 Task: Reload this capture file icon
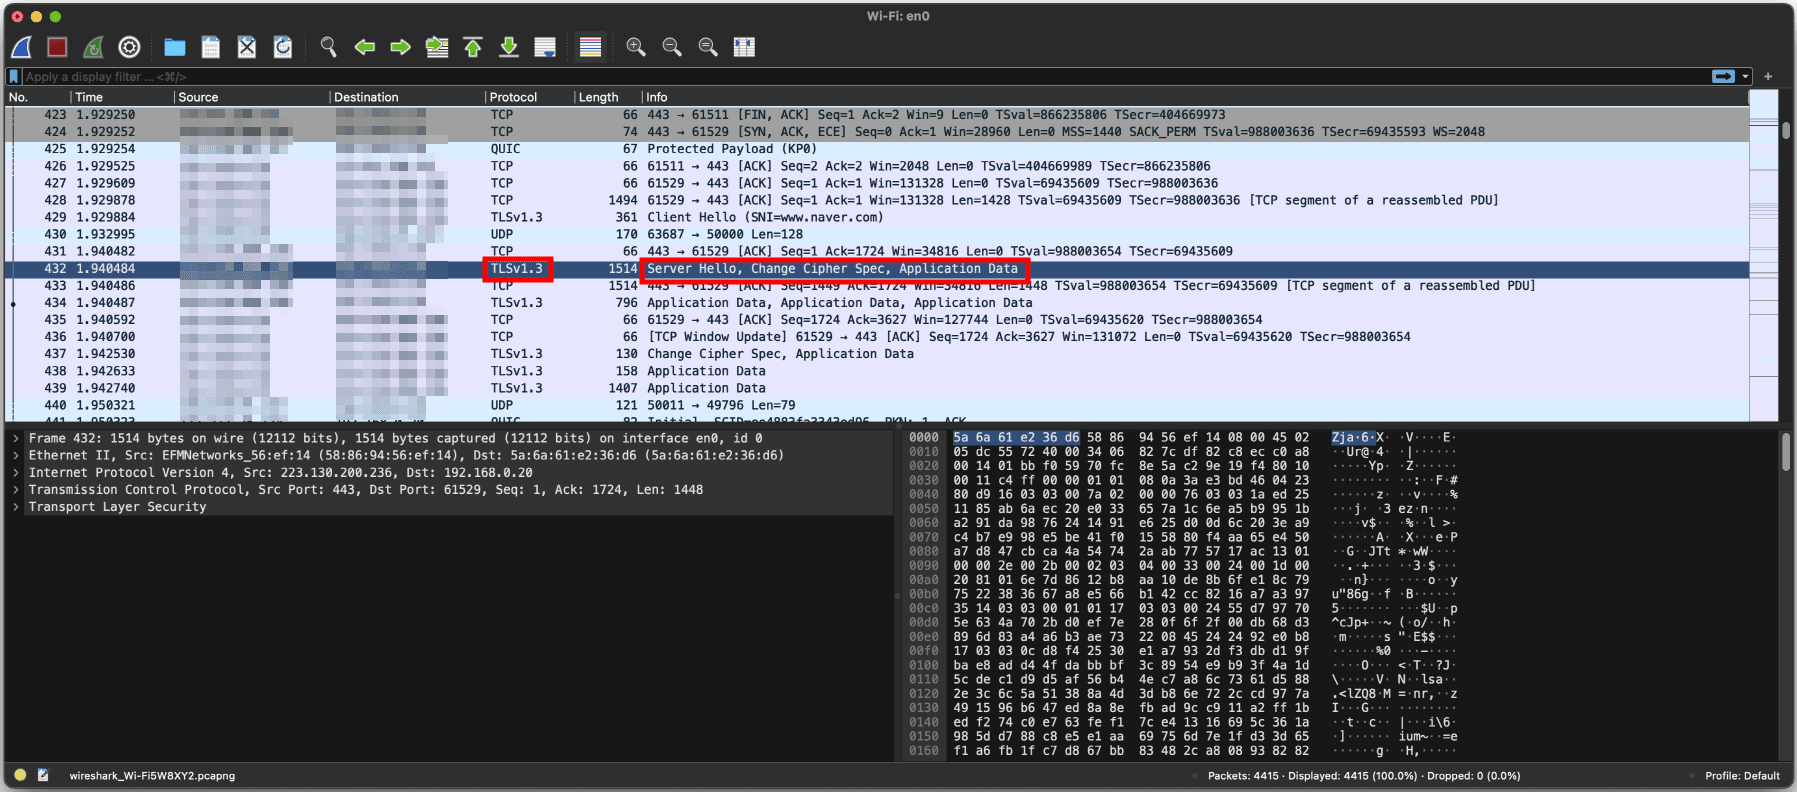point(283,47)
